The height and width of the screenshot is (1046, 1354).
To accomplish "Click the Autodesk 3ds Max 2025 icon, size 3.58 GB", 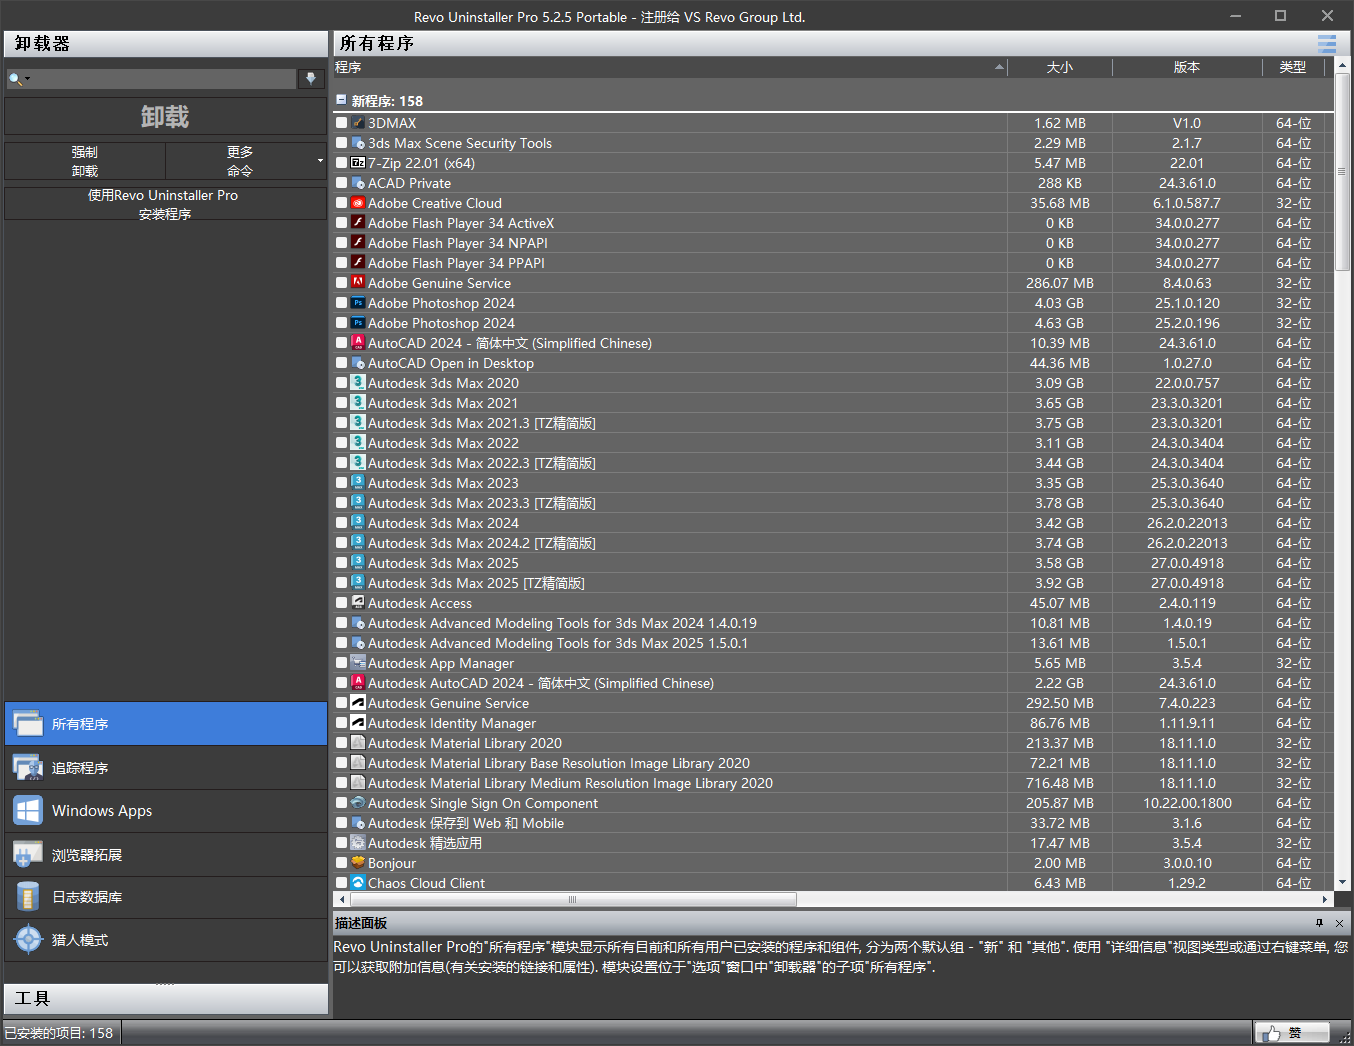I will click(358, 563).
